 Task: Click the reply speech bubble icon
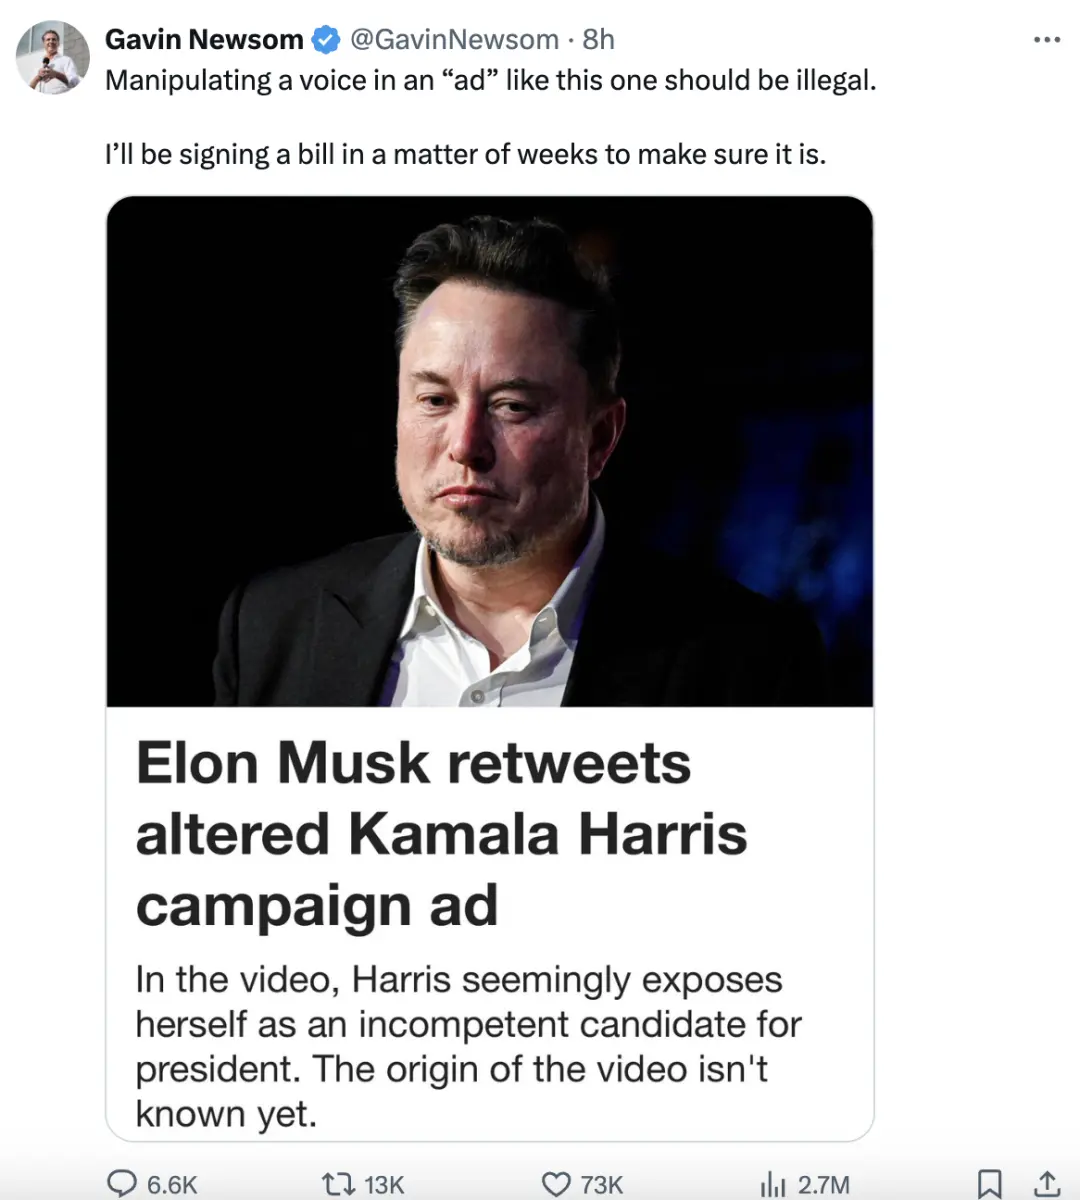122,1184
